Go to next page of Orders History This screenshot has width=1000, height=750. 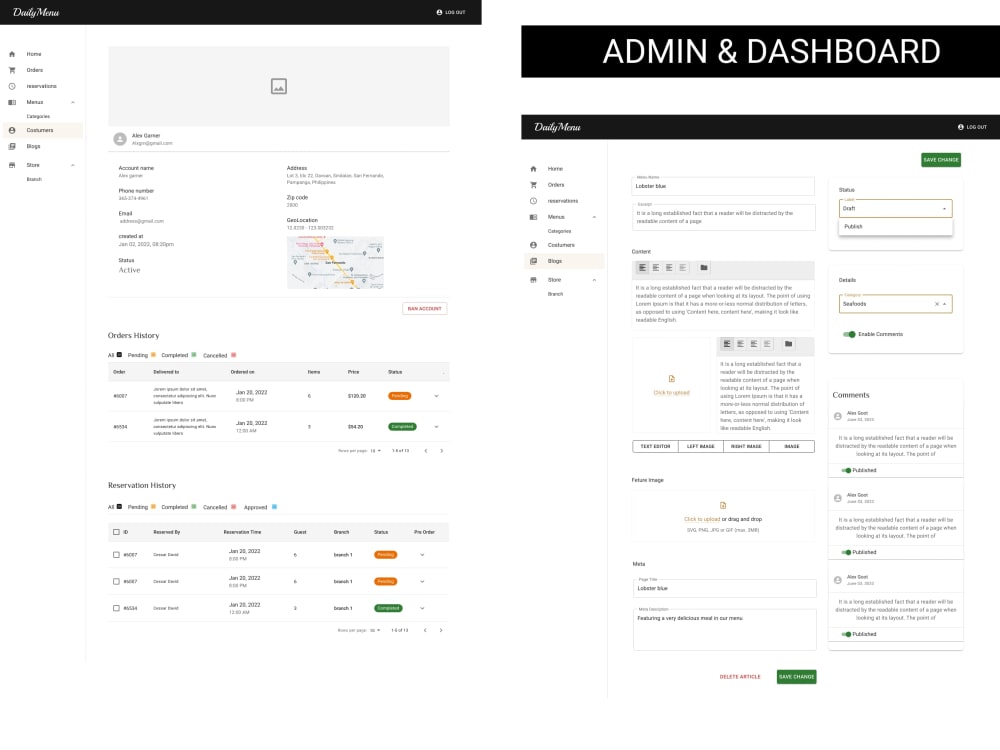point(441,451)
